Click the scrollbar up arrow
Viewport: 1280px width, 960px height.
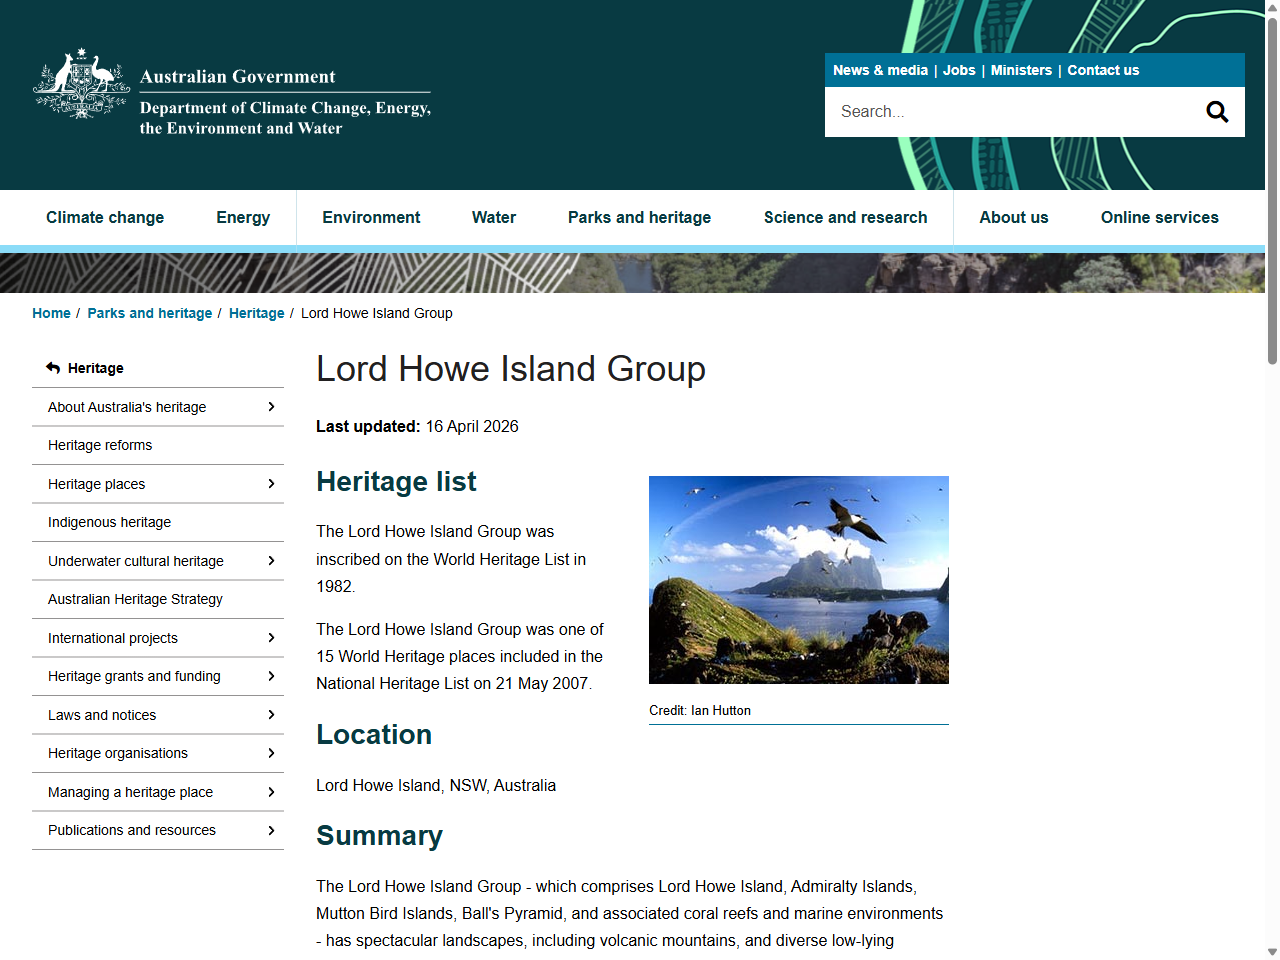[1272, 7]
